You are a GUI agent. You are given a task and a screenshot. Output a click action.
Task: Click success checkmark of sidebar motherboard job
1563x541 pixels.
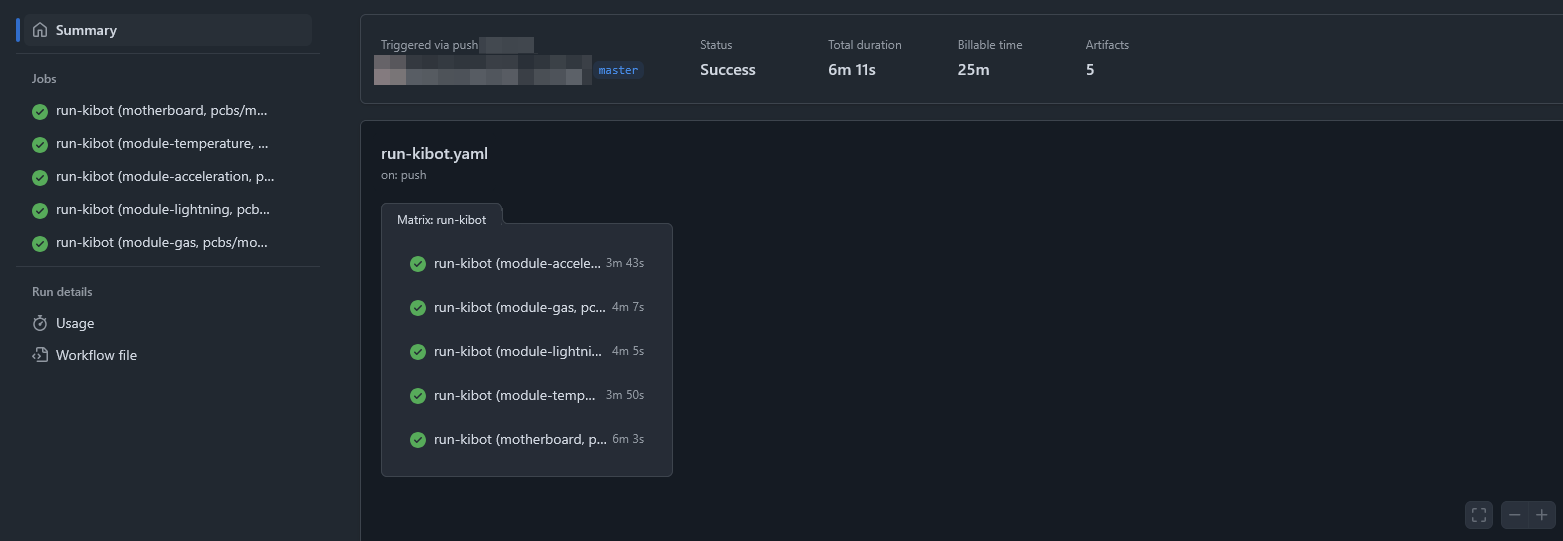(40, 111)
